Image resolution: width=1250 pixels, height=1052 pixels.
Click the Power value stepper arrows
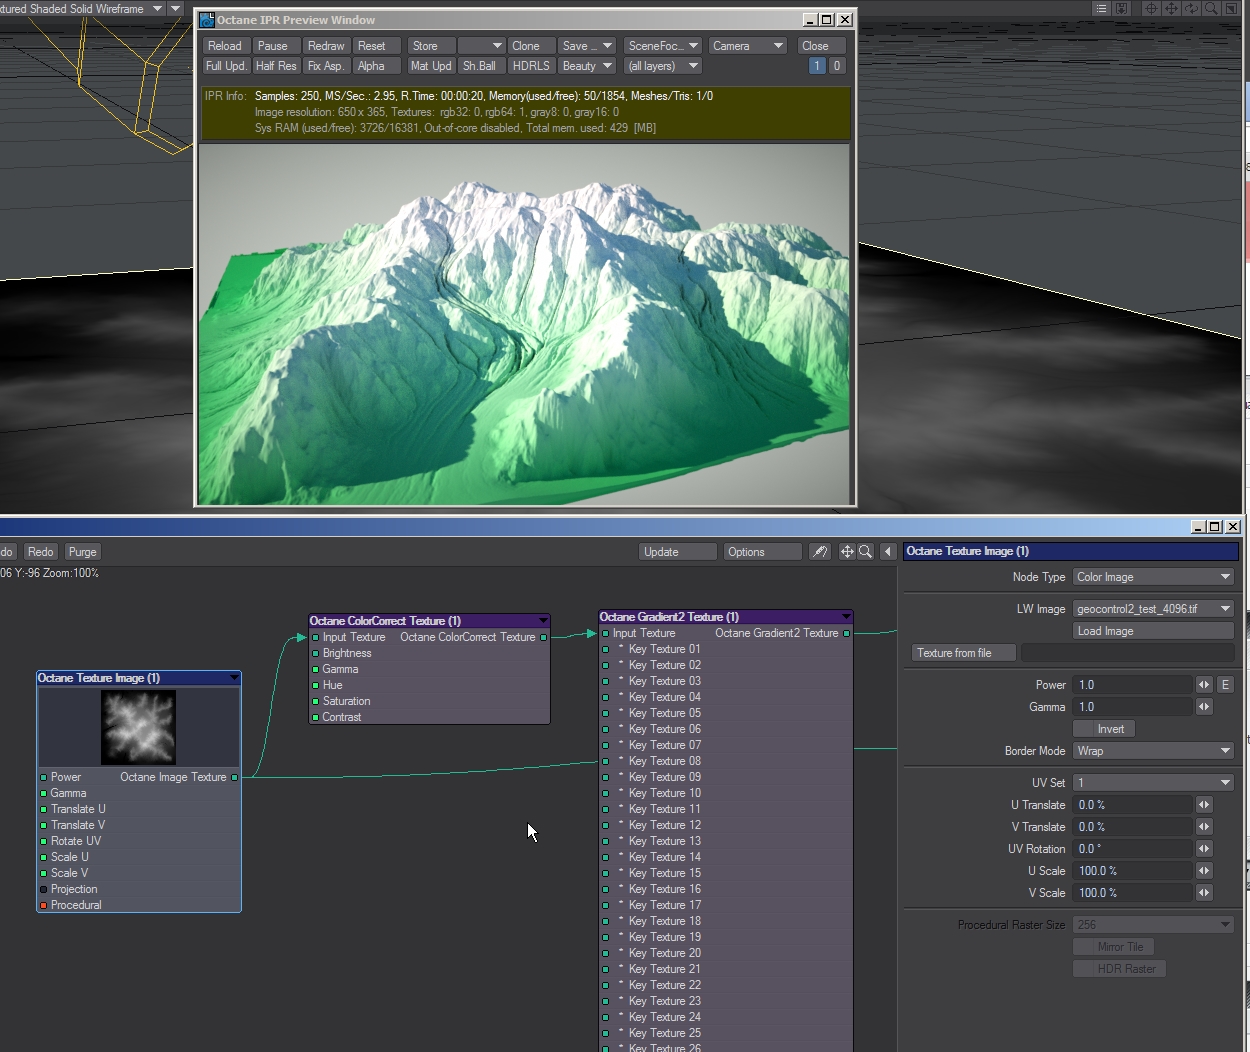1204,685
